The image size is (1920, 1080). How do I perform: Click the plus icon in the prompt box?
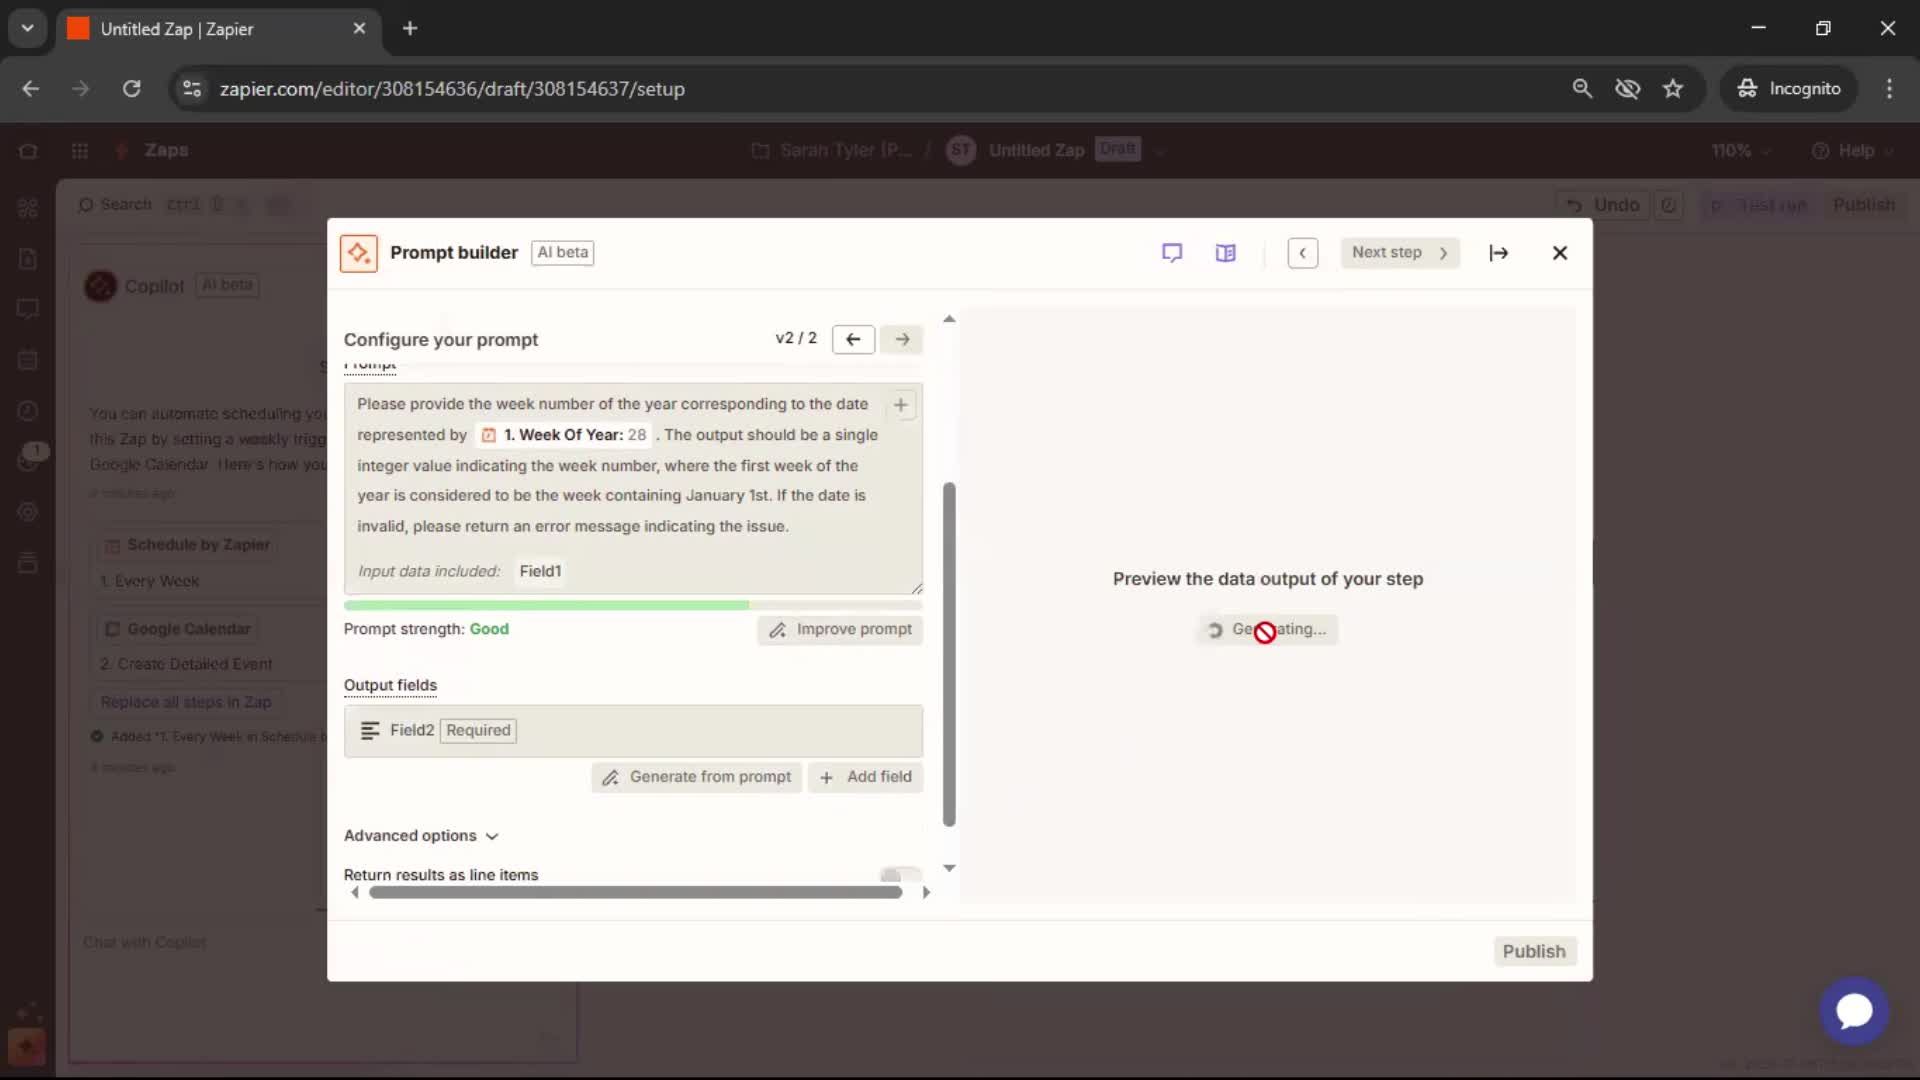click(x=901, y=405)
